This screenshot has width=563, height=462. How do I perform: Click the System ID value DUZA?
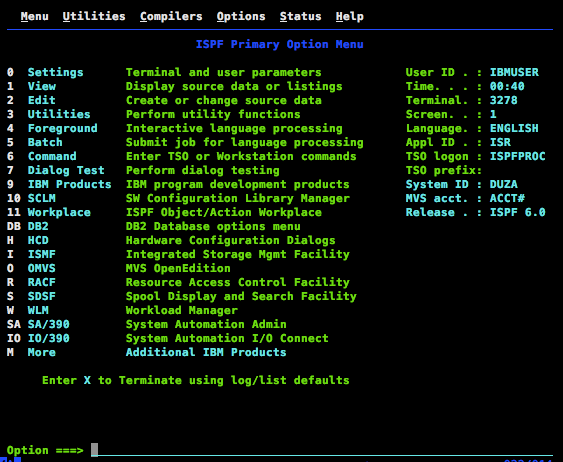point(504,184)
